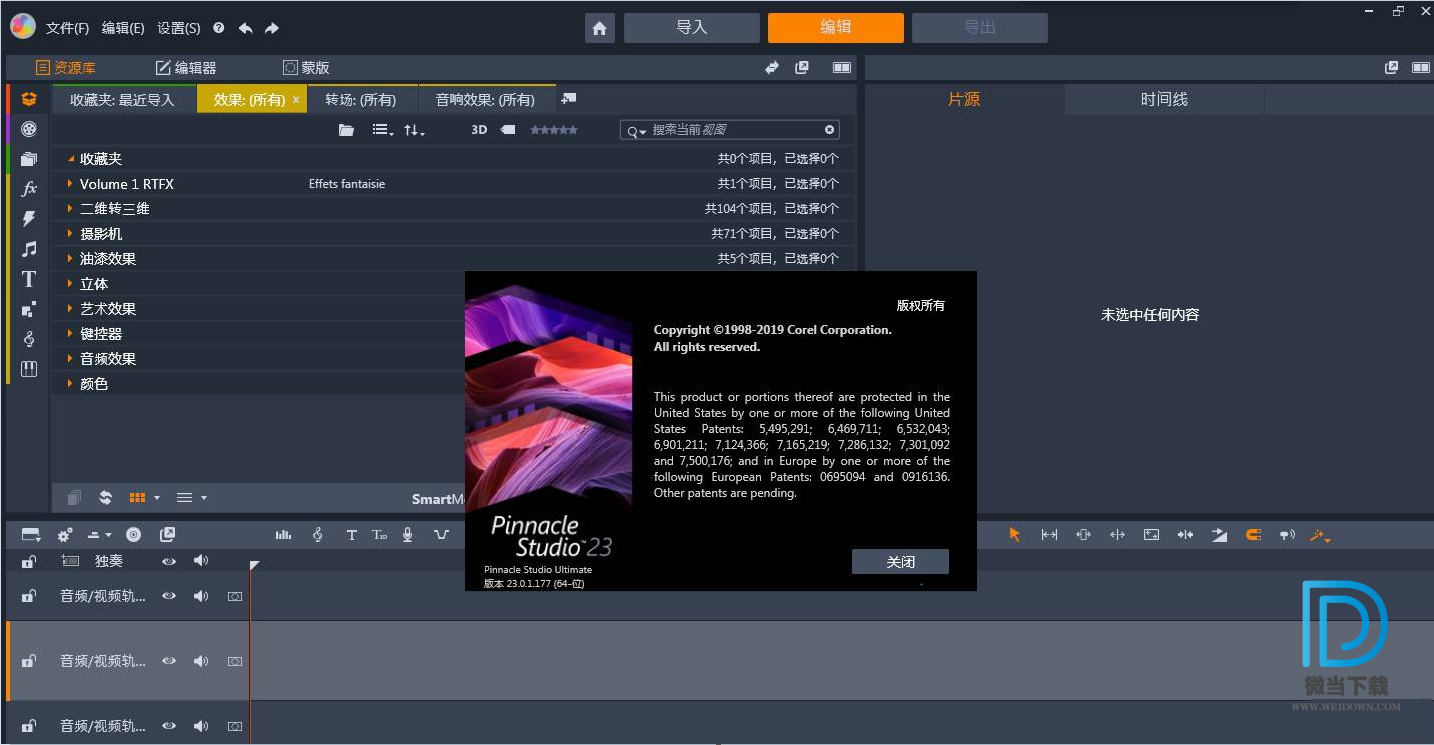Open the 编辑(E) menu

click(123, 28)
